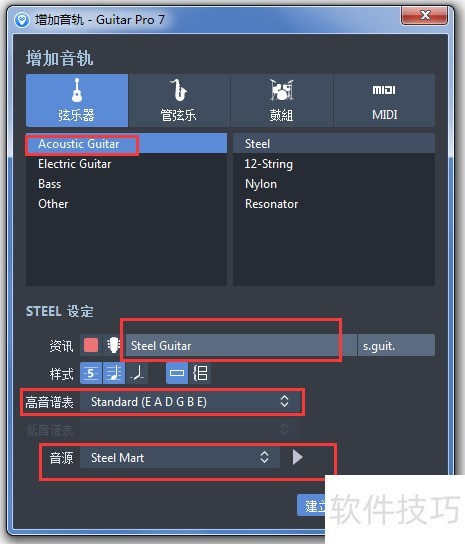Open the guitar headstock instrument icon

[113, 345]
